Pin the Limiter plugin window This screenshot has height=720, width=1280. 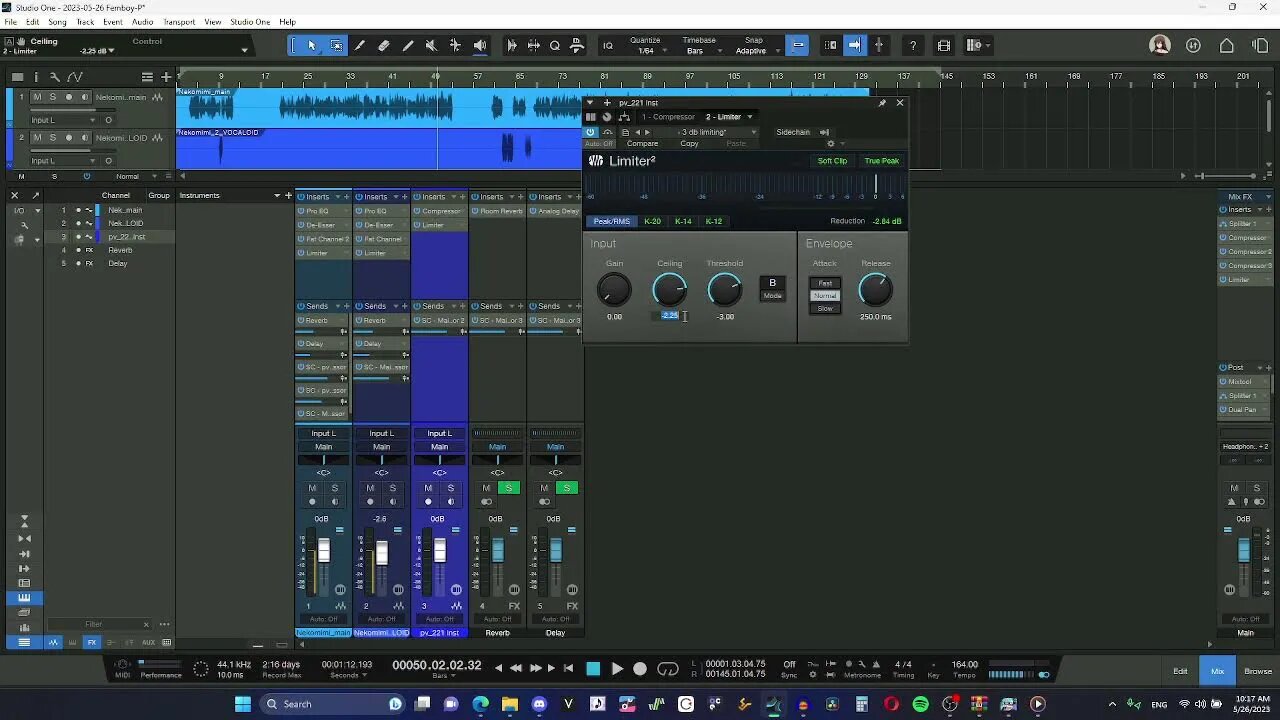click(x=882, y=102)
